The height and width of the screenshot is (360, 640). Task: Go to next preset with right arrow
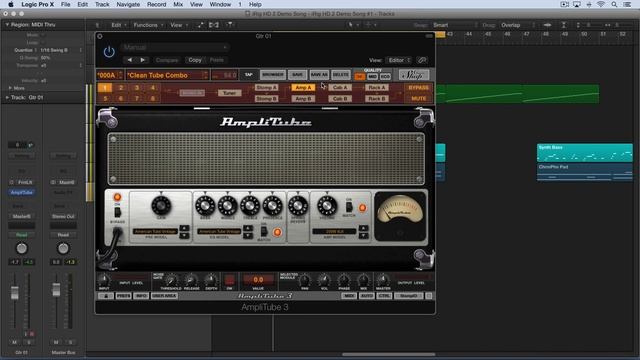click(142, 60)
